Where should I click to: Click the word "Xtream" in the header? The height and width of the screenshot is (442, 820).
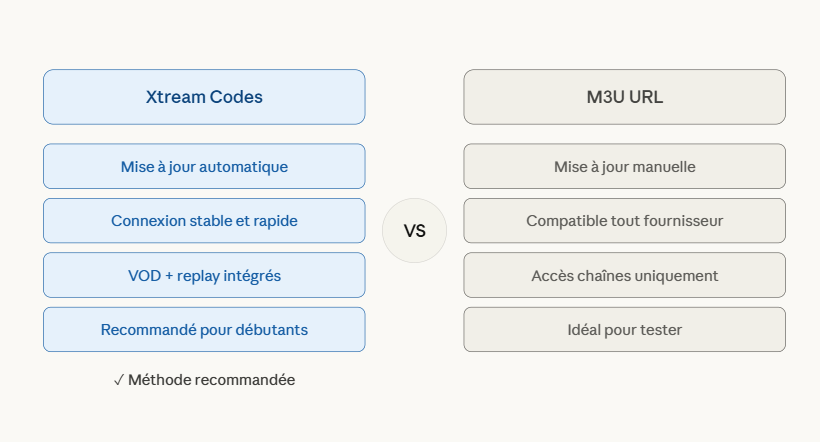point(175,97)
